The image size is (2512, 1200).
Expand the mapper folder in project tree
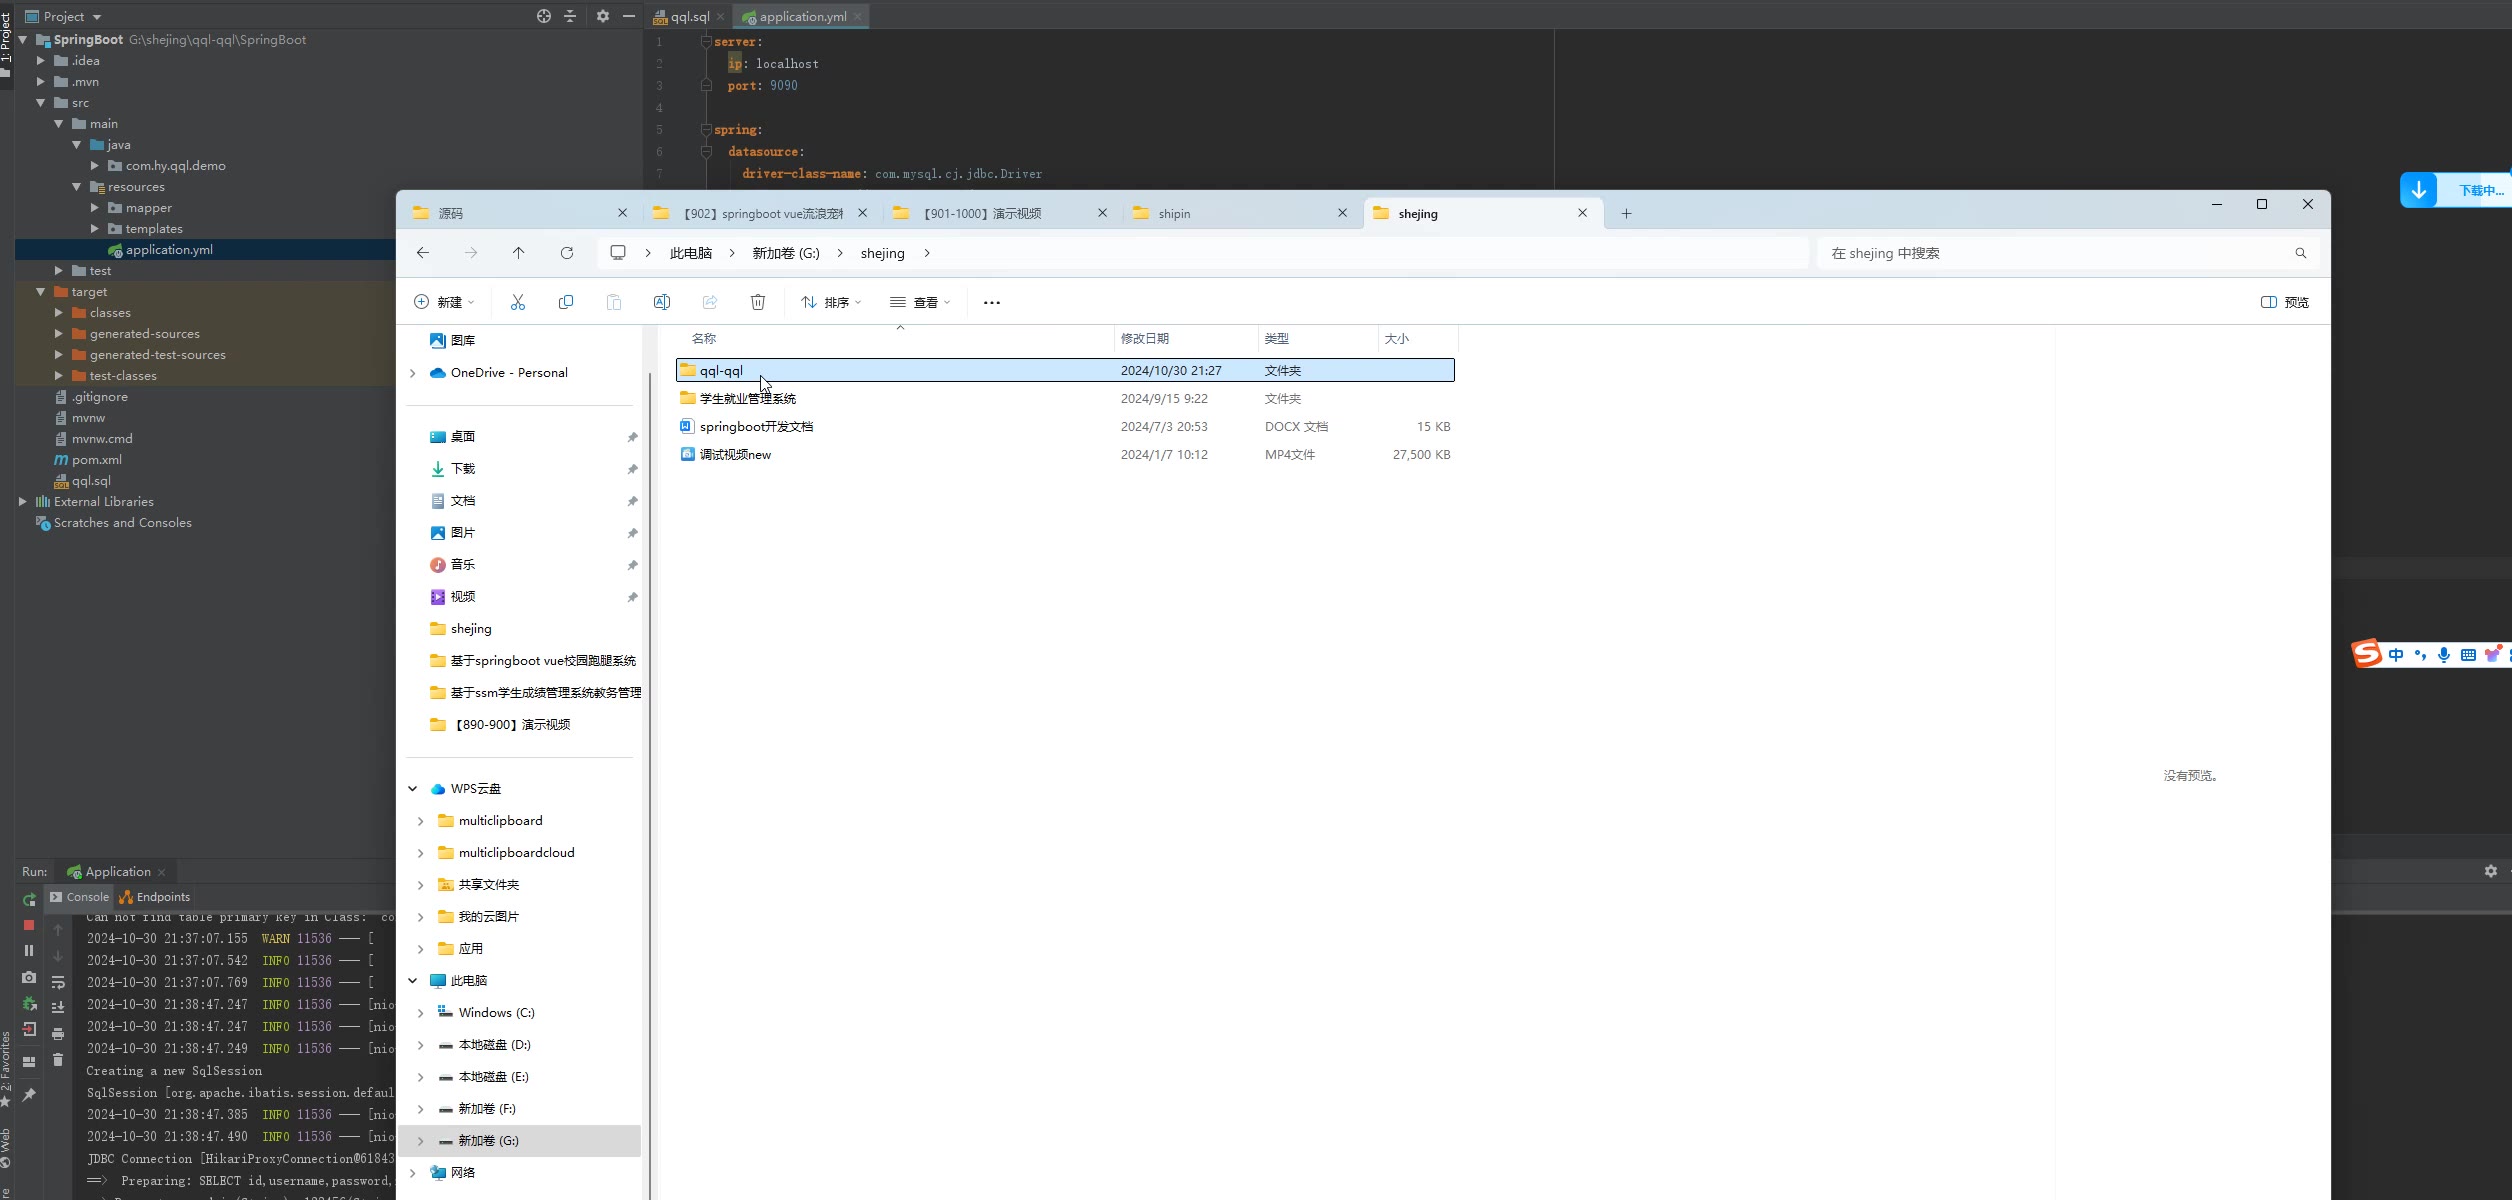click(95, 208)
